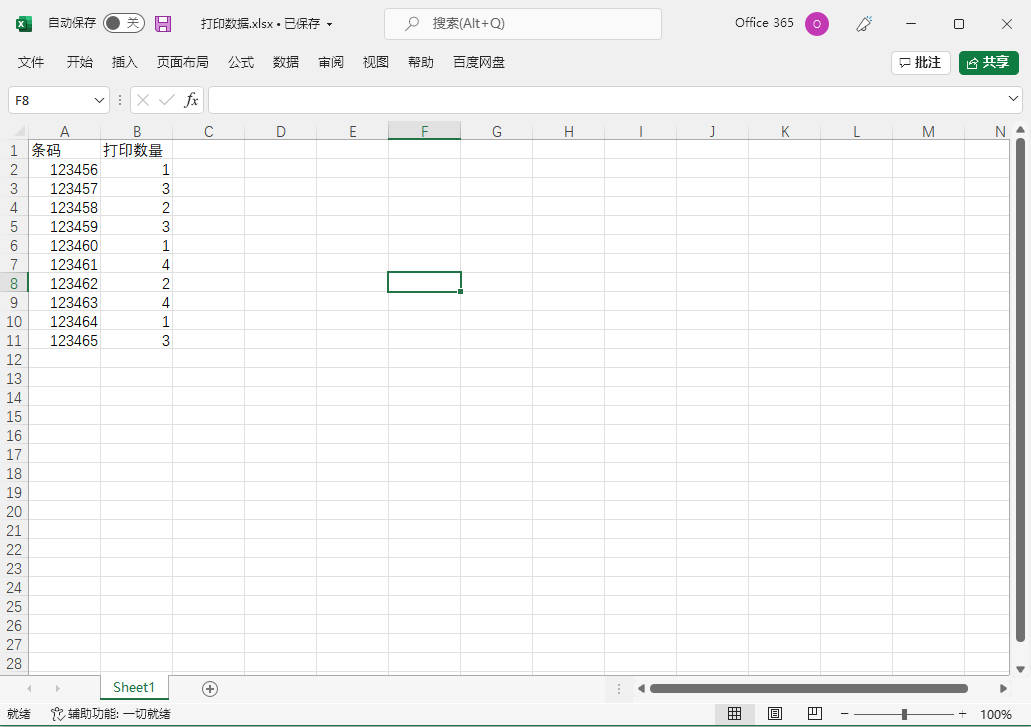Click the 批注 comments button
Image resolution: width=1031 pixels, height=727 pixels.
tap(920, 62)
